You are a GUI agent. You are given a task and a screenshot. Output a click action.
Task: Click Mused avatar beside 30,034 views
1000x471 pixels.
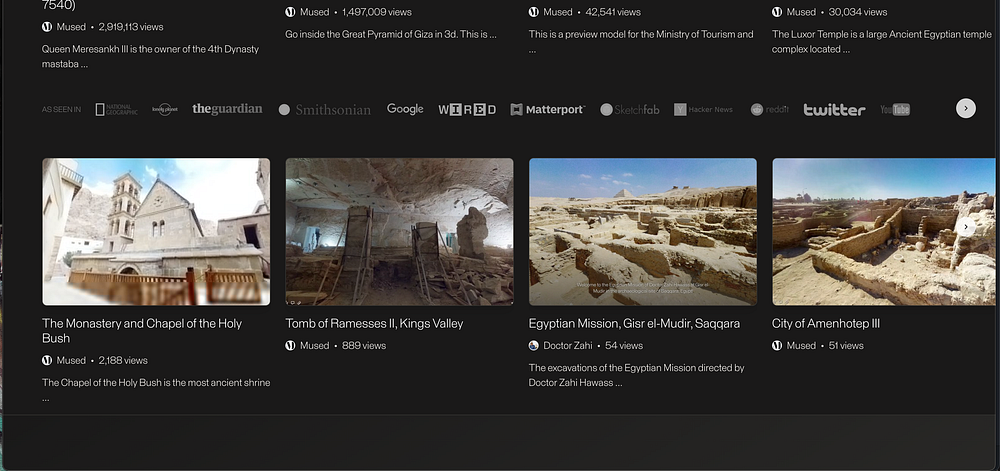coord(777,12)
